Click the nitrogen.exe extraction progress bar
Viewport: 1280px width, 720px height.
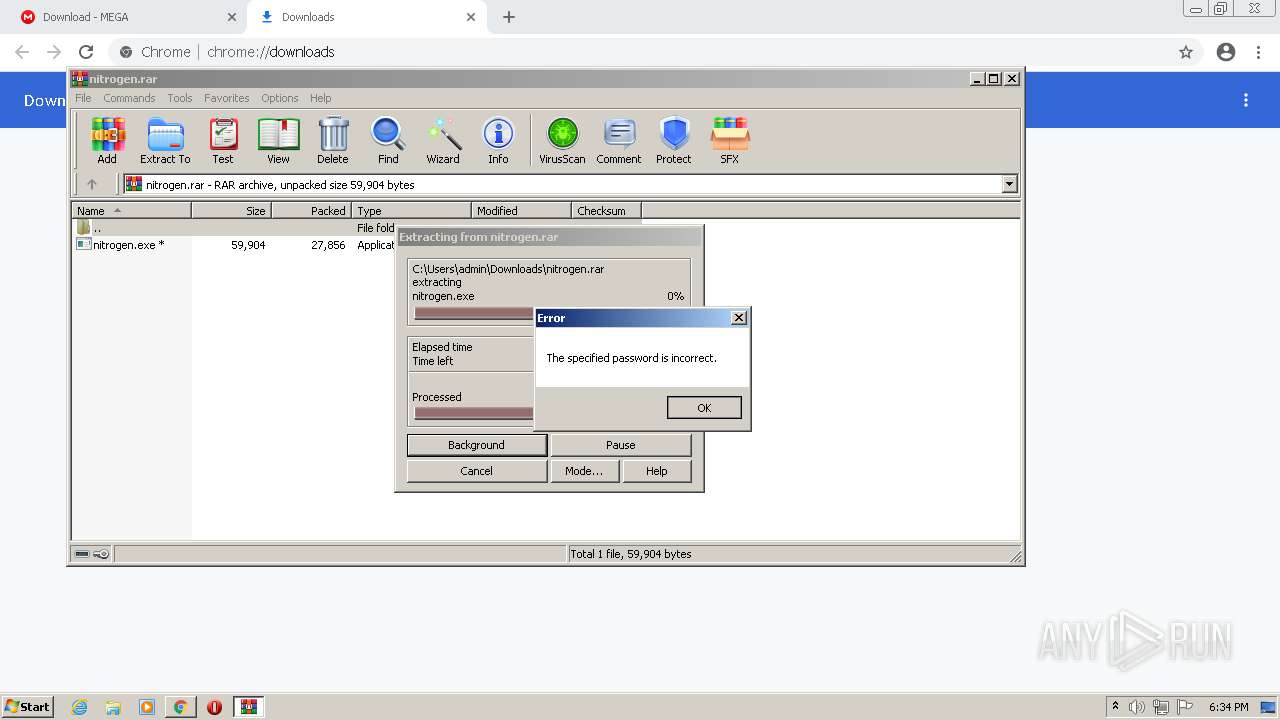[x=473, y=313]
